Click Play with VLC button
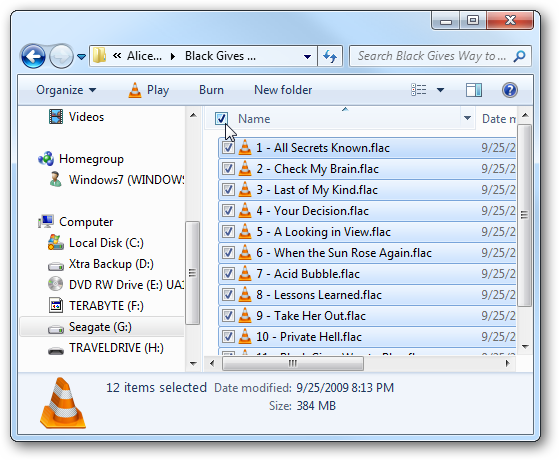 click(x=149, y=90)
